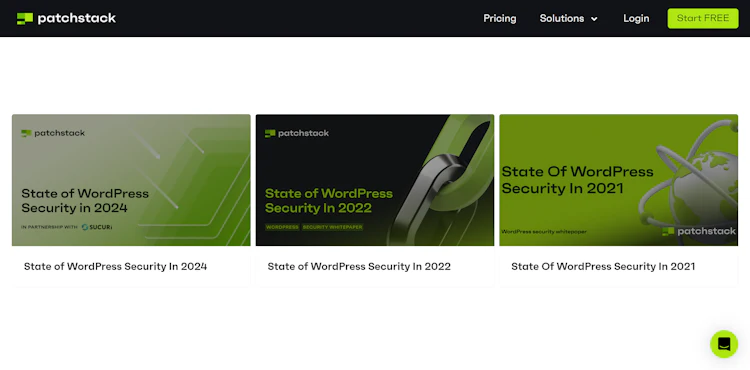
Task: Open the Pricing page
Action: (499, 18)
